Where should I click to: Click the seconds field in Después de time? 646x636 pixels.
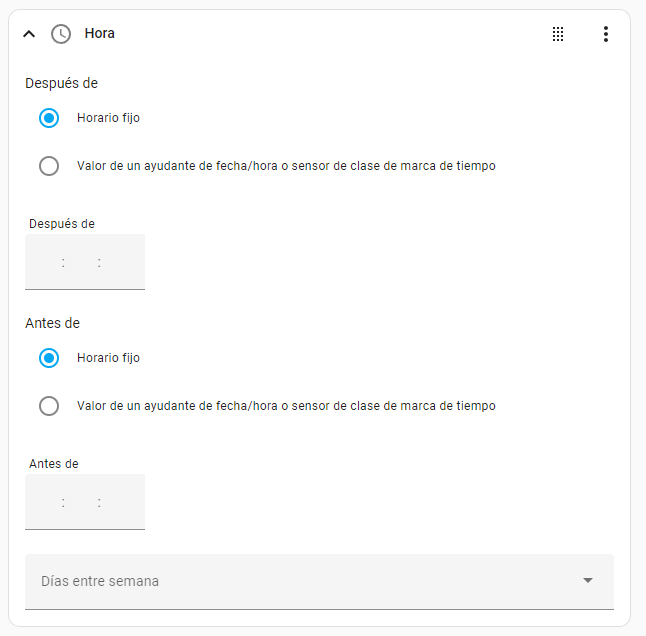(x=120, y=263)
